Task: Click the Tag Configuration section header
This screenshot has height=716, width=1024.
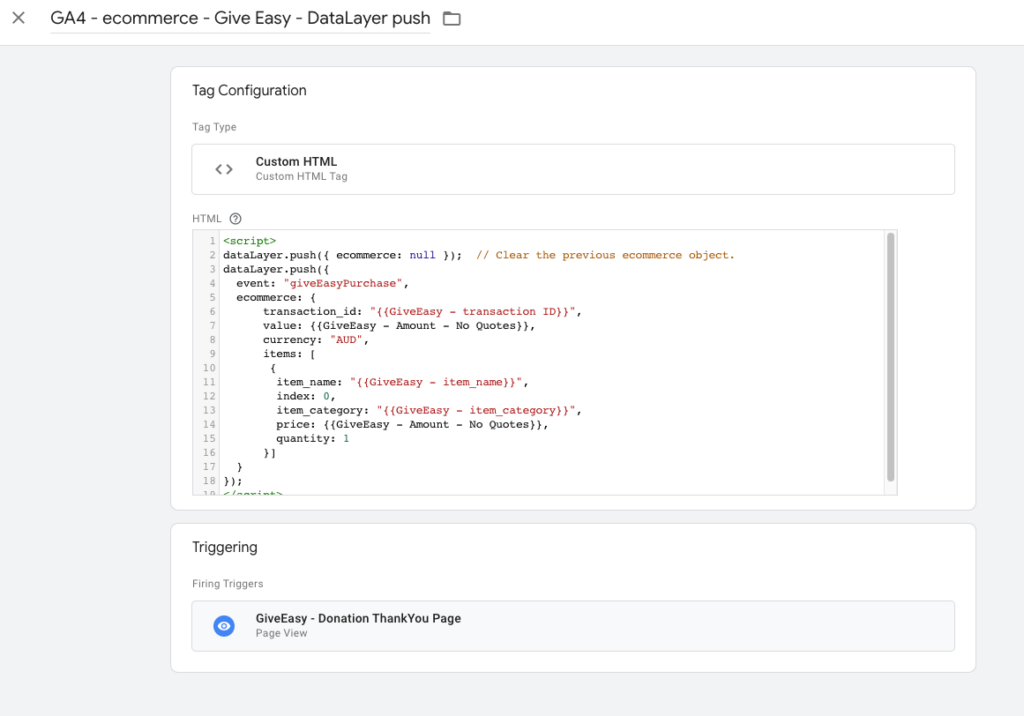Action: 249,90
